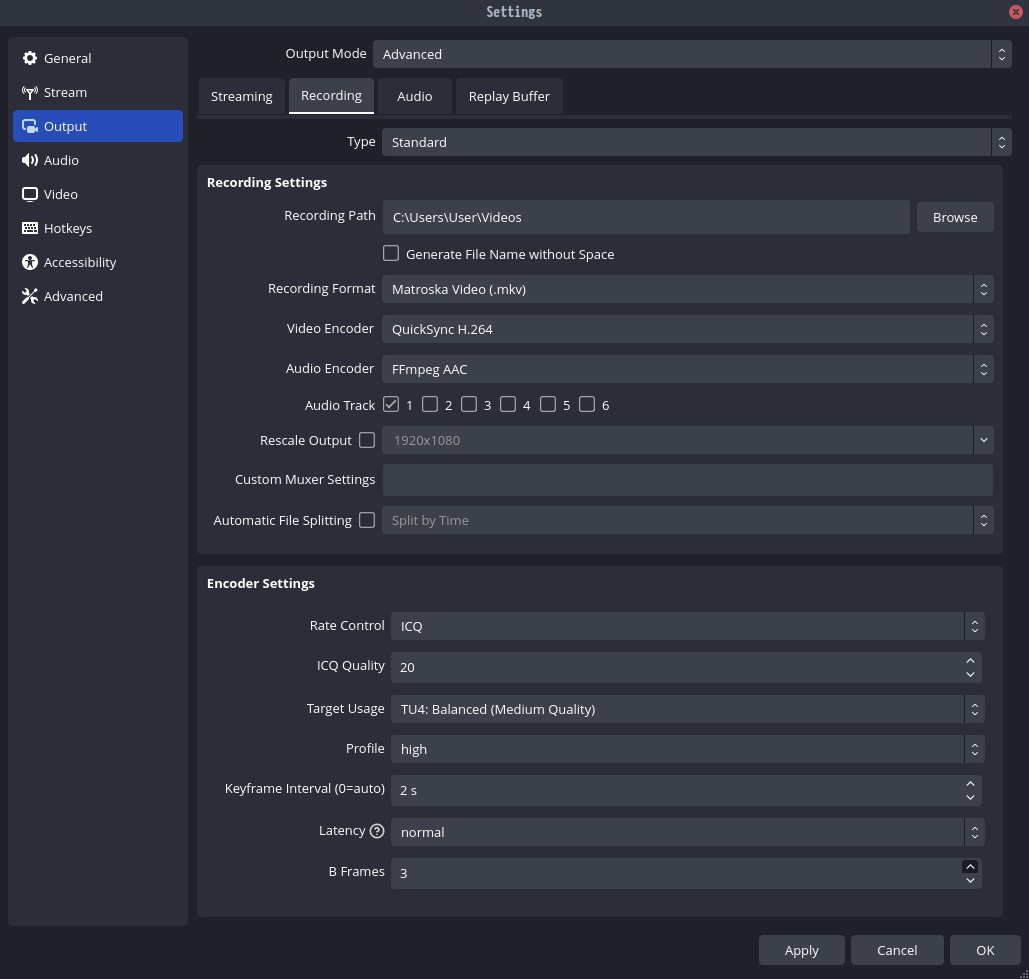Screen dimensions: 1029x979
Task: Open General settings via gear icon
Action: click(30, 59)
